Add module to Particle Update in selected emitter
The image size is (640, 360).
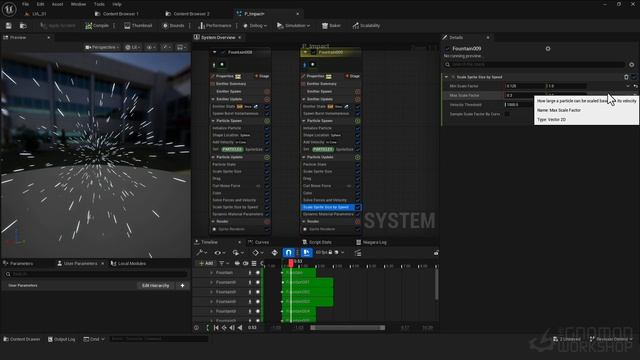coord(358,157)
